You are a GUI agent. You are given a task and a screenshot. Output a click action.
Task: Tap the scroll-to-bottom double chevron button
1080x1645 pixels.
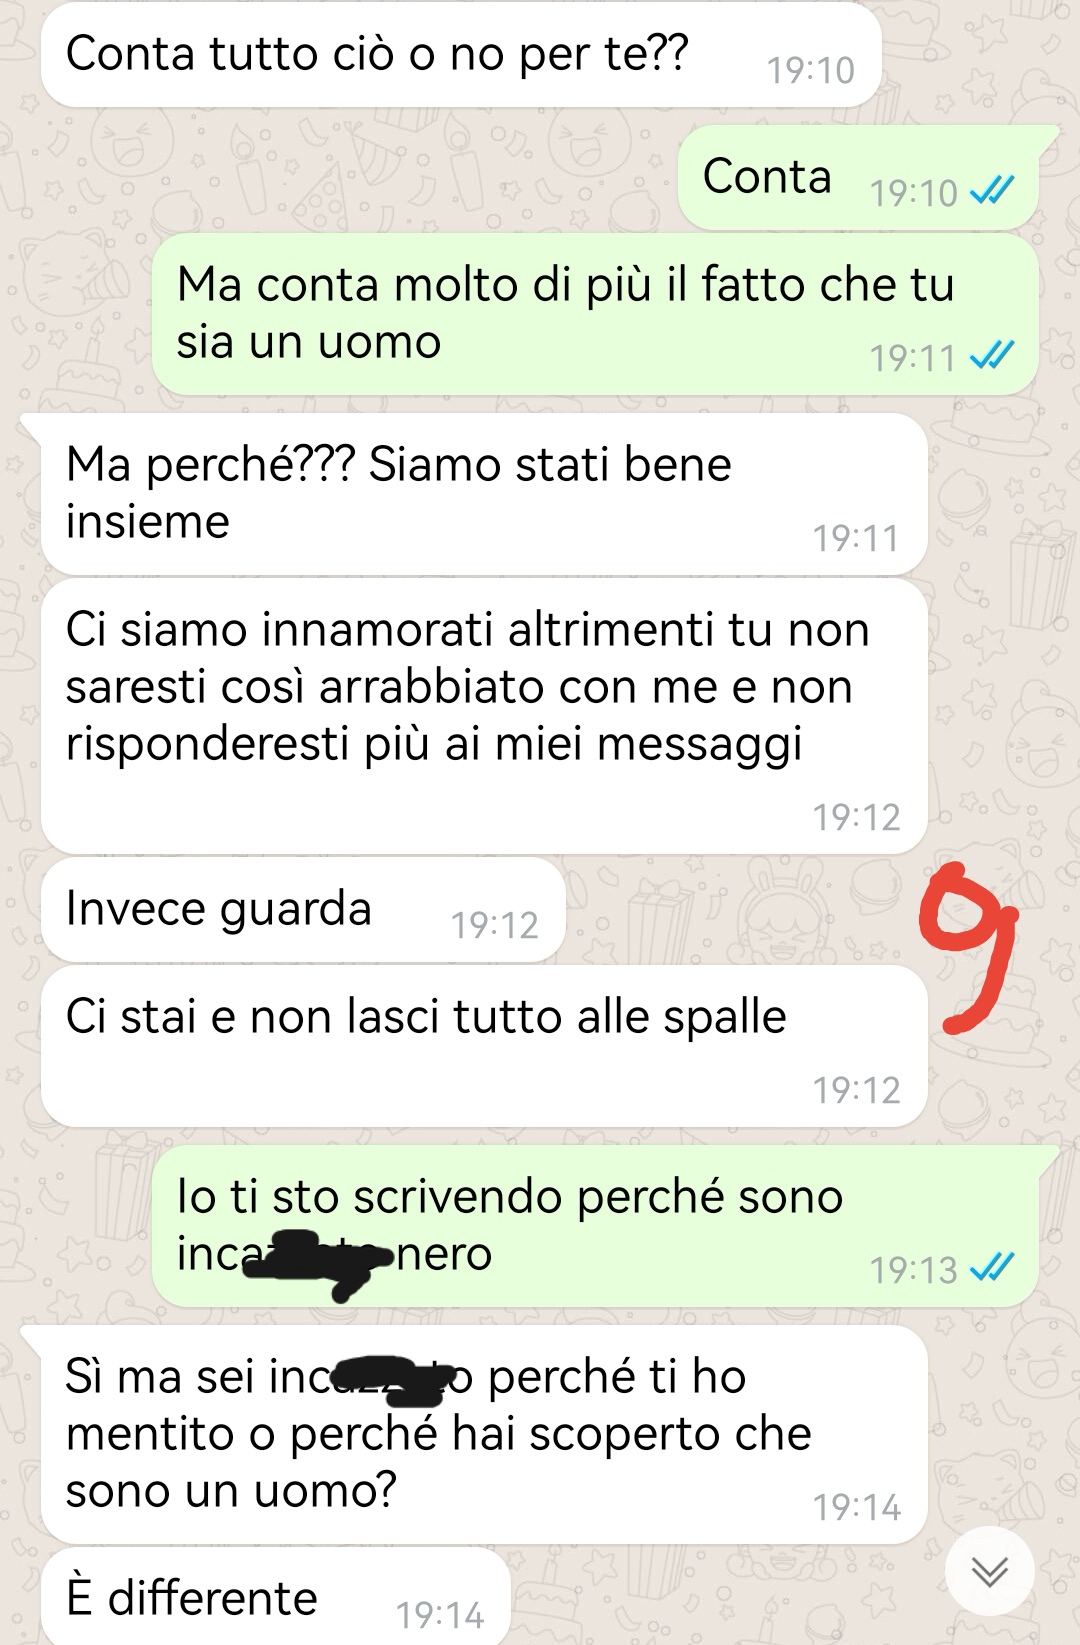click(x=989, y=1572)
